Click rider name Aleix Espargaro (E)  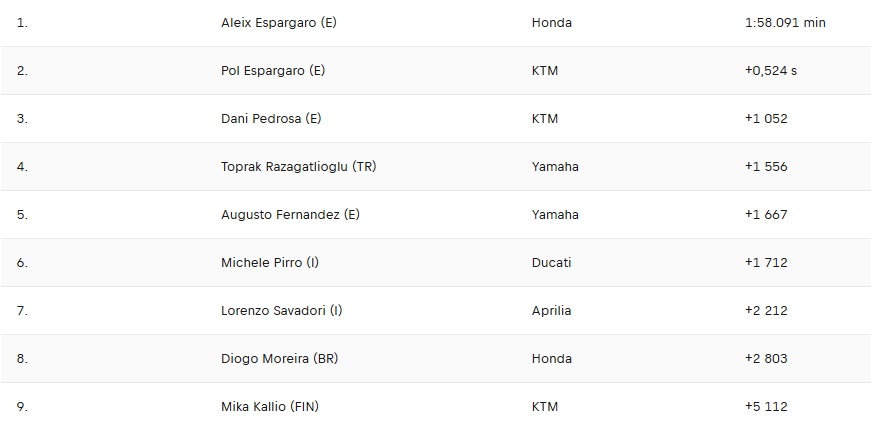click(x=277, y=23)
